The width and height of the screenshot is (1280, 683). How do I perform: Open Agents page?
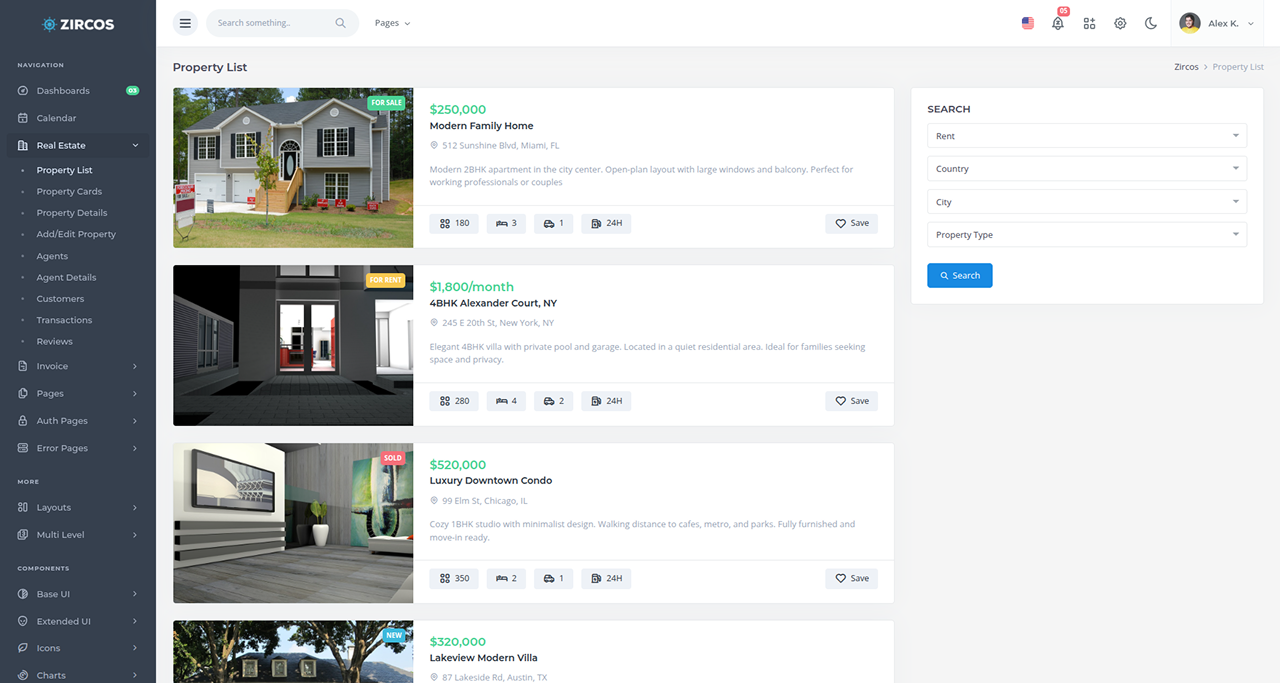52,256
